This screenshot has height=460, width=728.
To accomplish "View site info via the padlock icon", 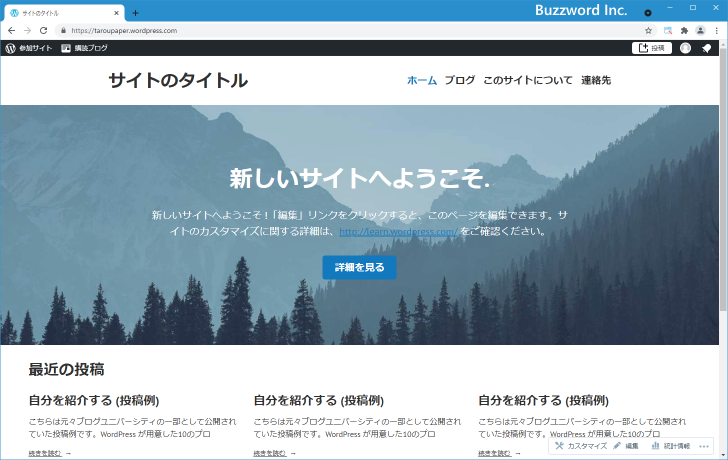I will pos(64,31).
